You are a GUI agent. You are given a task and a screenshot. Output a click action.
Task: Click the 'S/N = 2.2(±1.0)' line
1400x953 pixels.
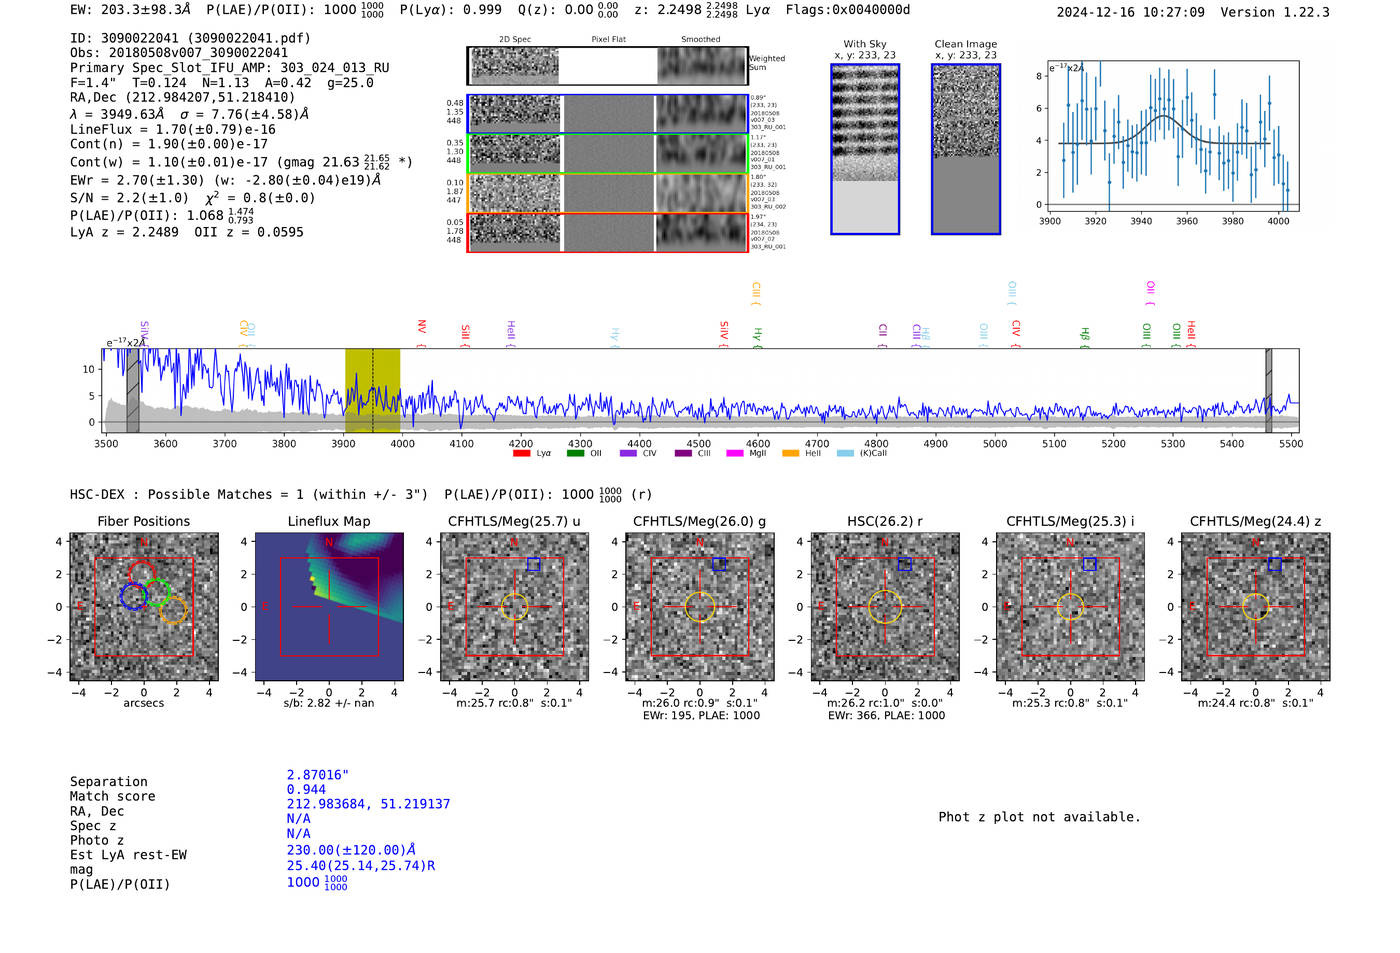point(129,198)
